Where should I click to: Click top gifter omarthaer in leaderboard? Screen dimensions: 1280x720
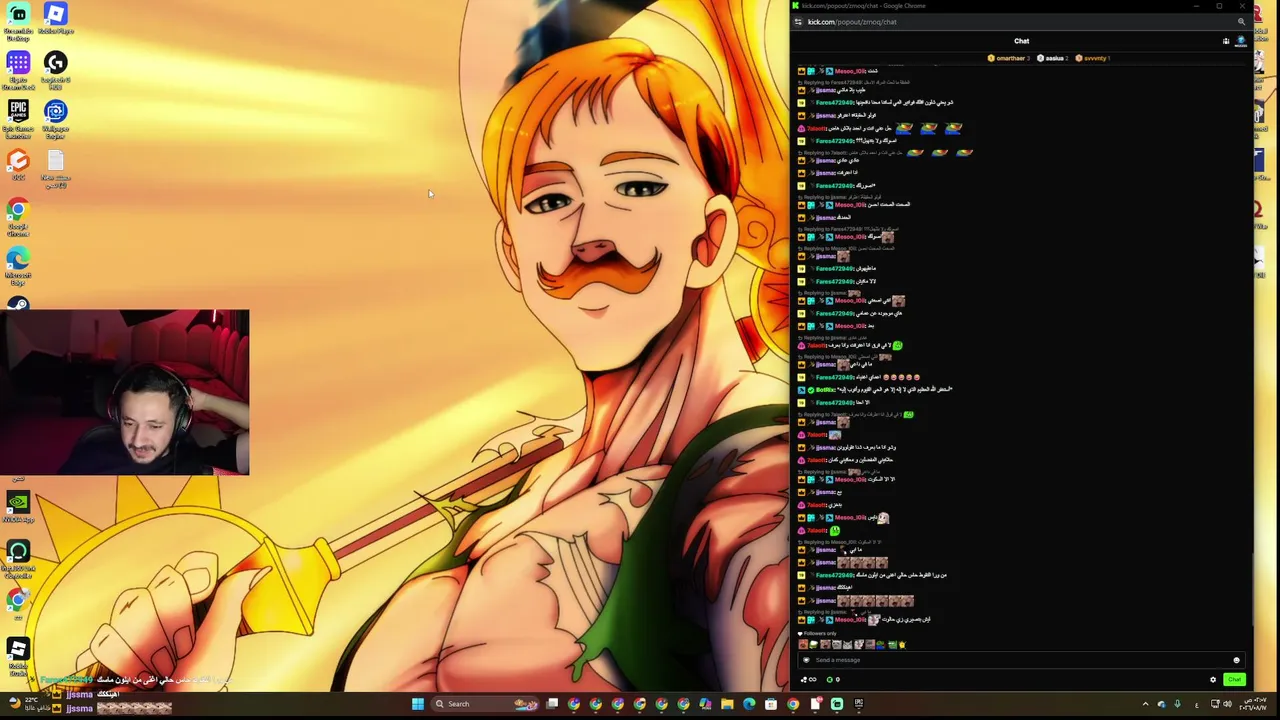tap(1007, 58)
